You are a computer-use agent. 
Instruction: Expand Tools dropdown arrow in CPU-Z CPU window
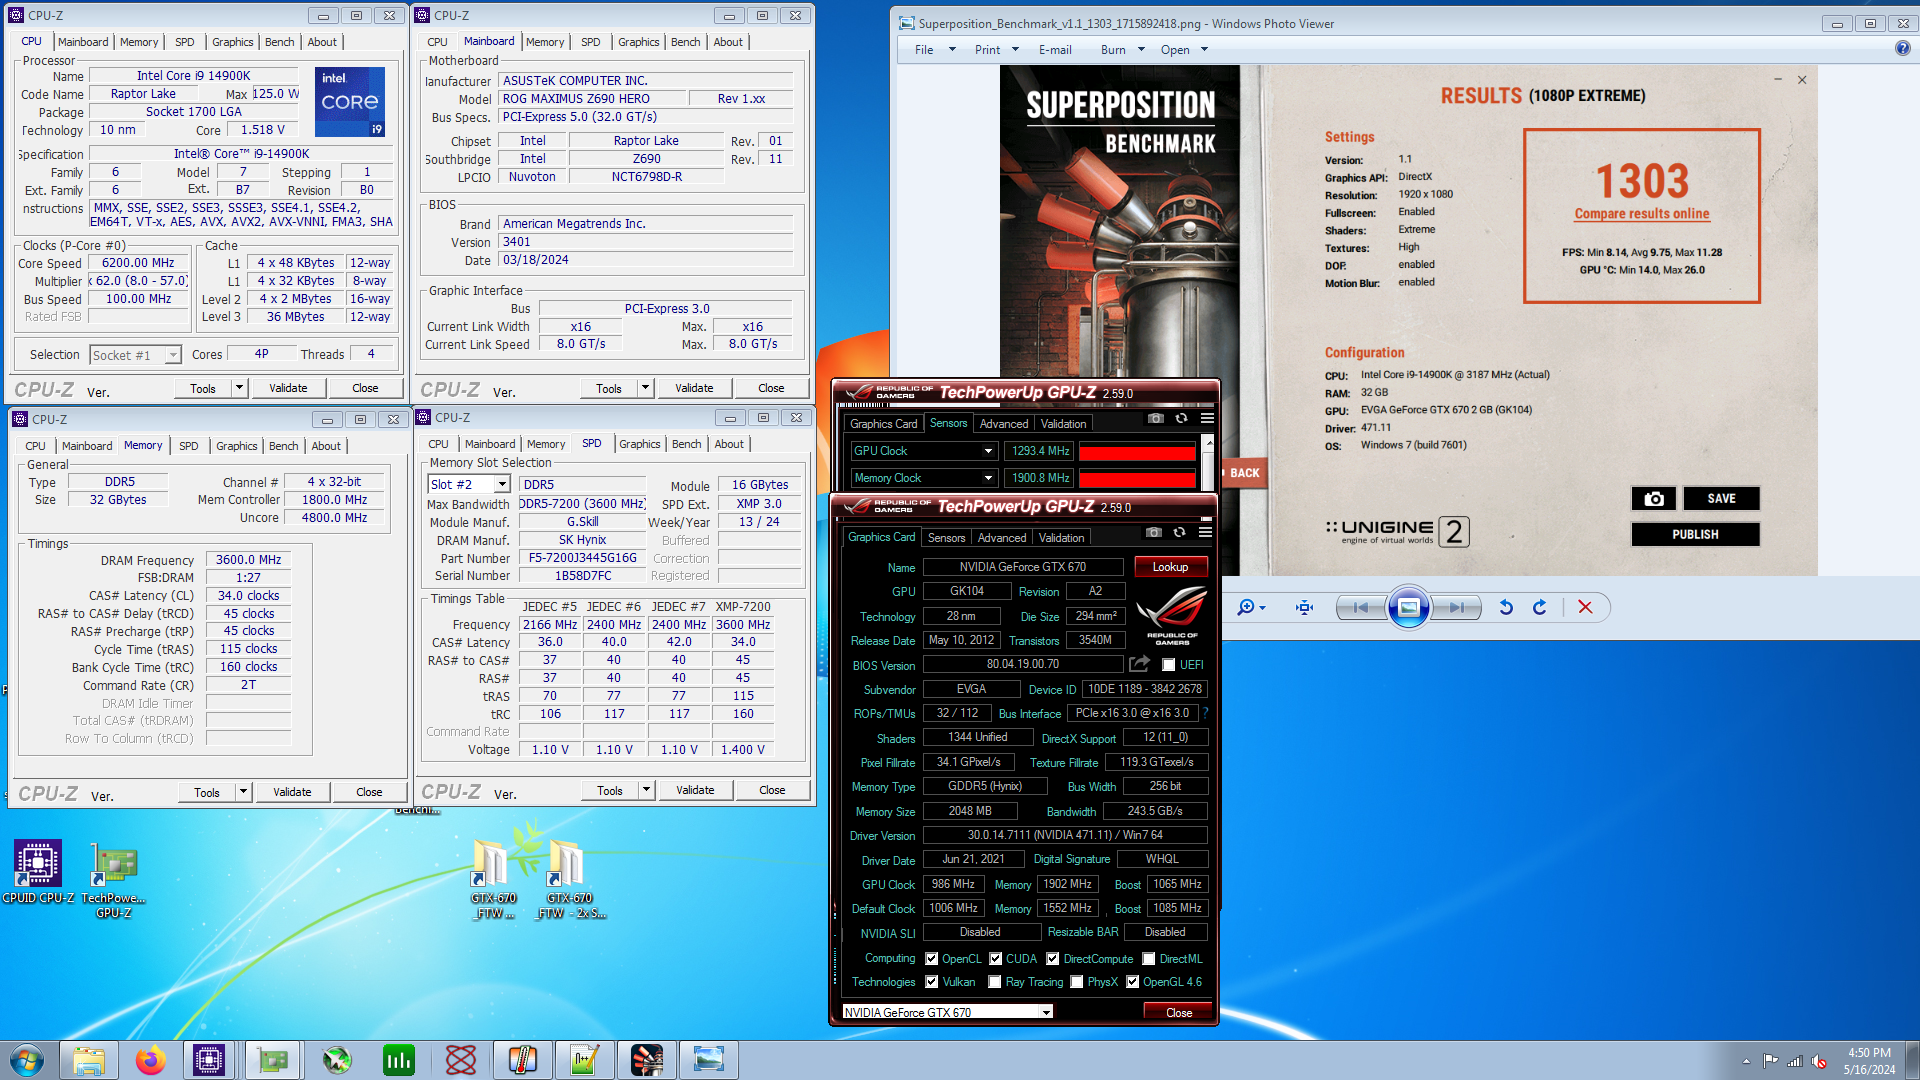pyautogui.click(x=239, y=388)
